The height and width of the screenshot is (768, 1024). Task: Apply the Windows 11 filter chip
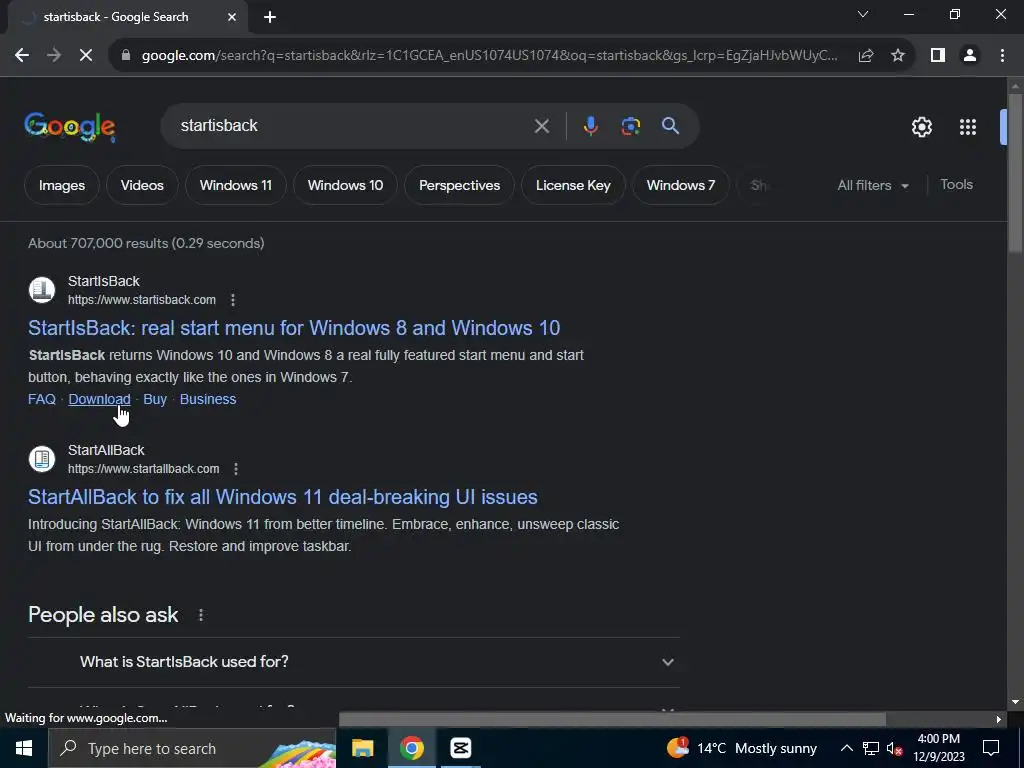(236, 185)
